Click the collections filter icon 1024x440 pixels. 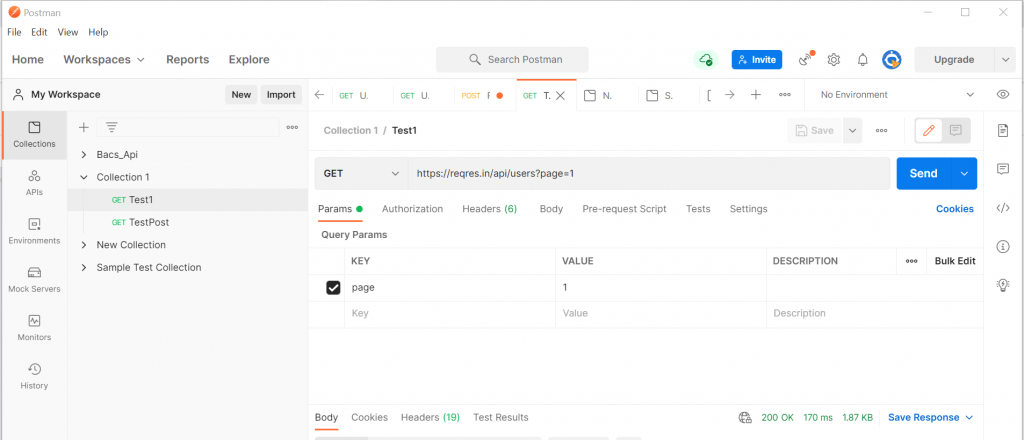point(112,127)
